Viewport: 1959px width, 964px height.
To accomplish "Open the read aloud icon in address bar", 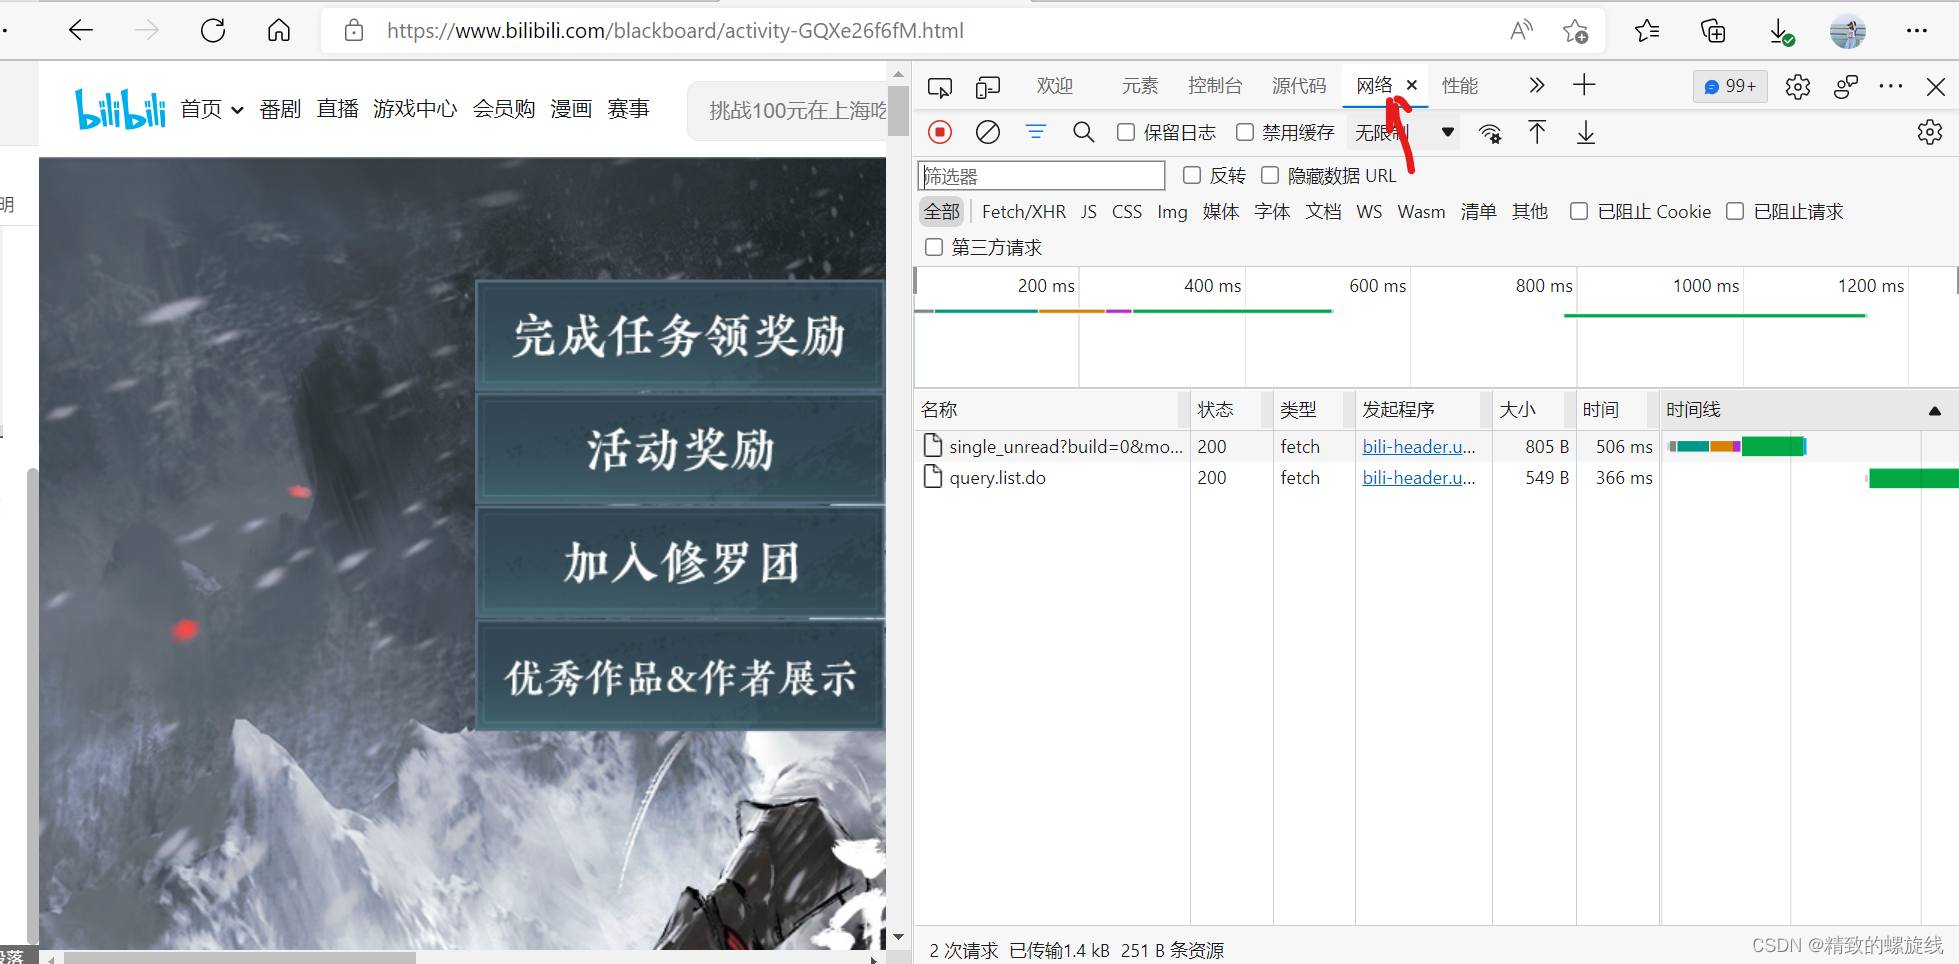I will pyautogui.click(x=1521, y=31).
